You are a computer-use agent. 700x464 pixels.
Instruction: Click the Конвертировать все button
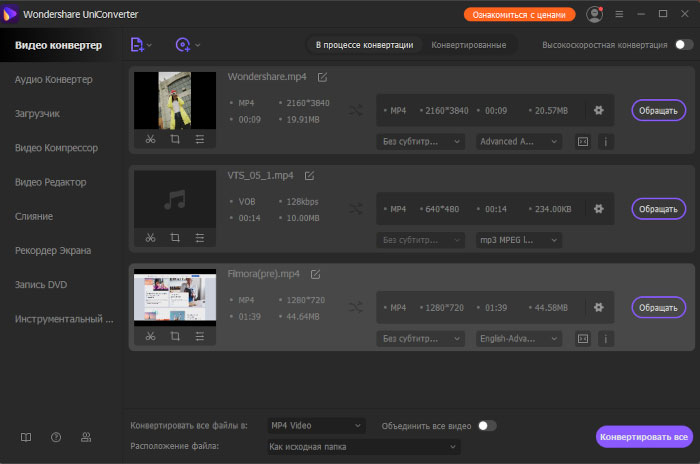tap(644, 437)
